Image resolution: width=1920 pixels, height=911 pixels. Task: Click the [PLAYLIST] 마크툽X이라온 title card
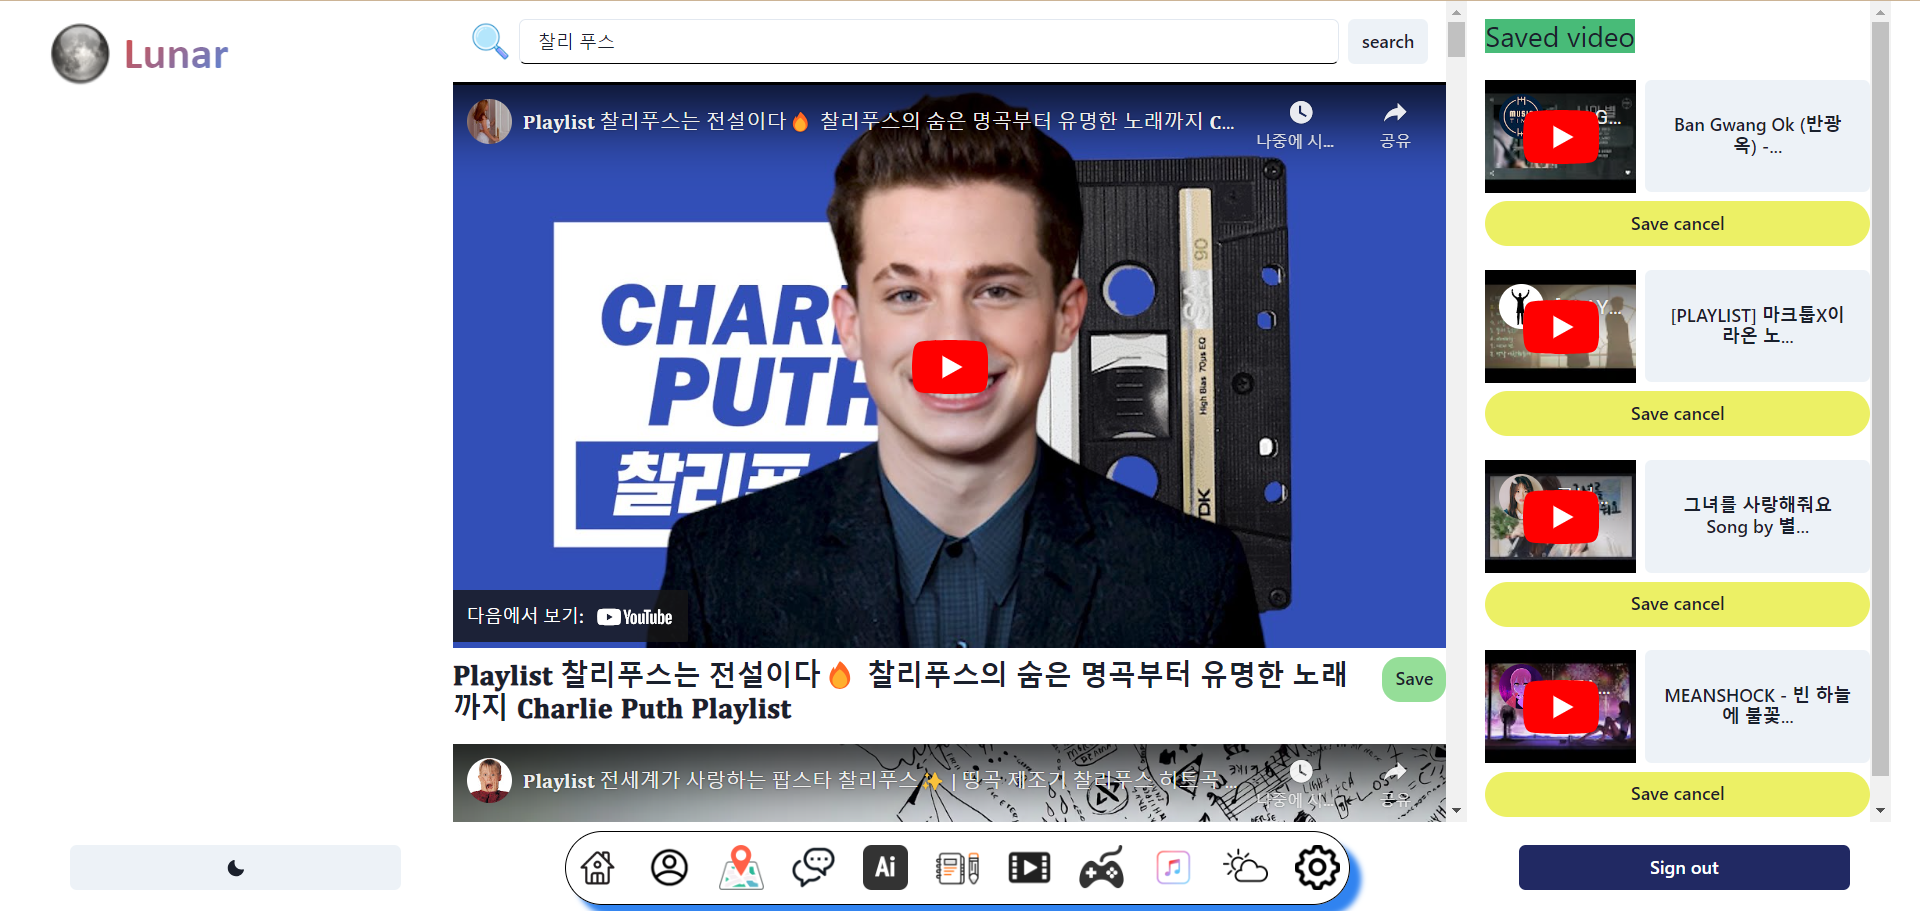pos(1757,326)
